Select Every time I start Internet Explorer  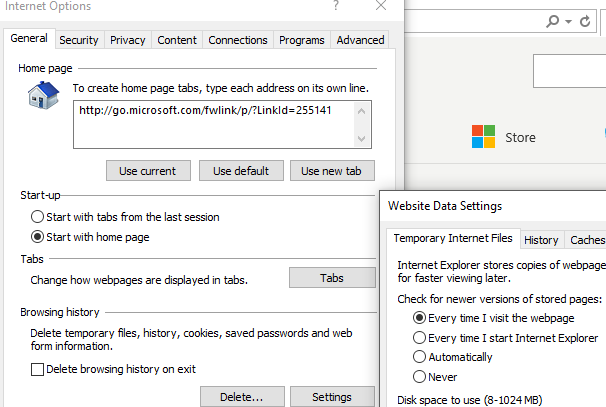pyautogui.click(x=506, y=338)
